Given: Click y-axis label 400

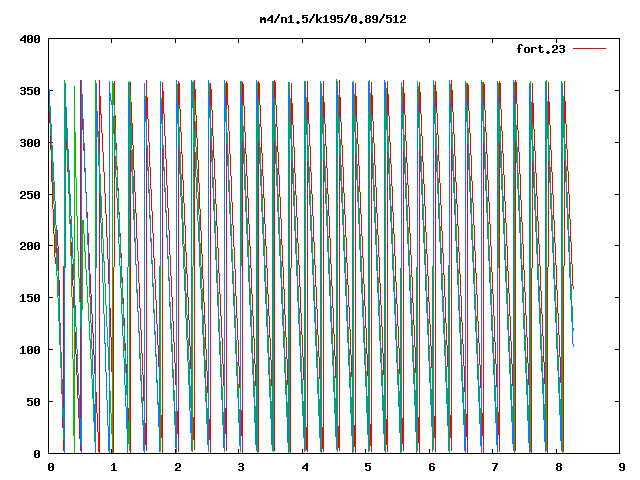Looking at the screenshot, I should [x=30, y=39].
